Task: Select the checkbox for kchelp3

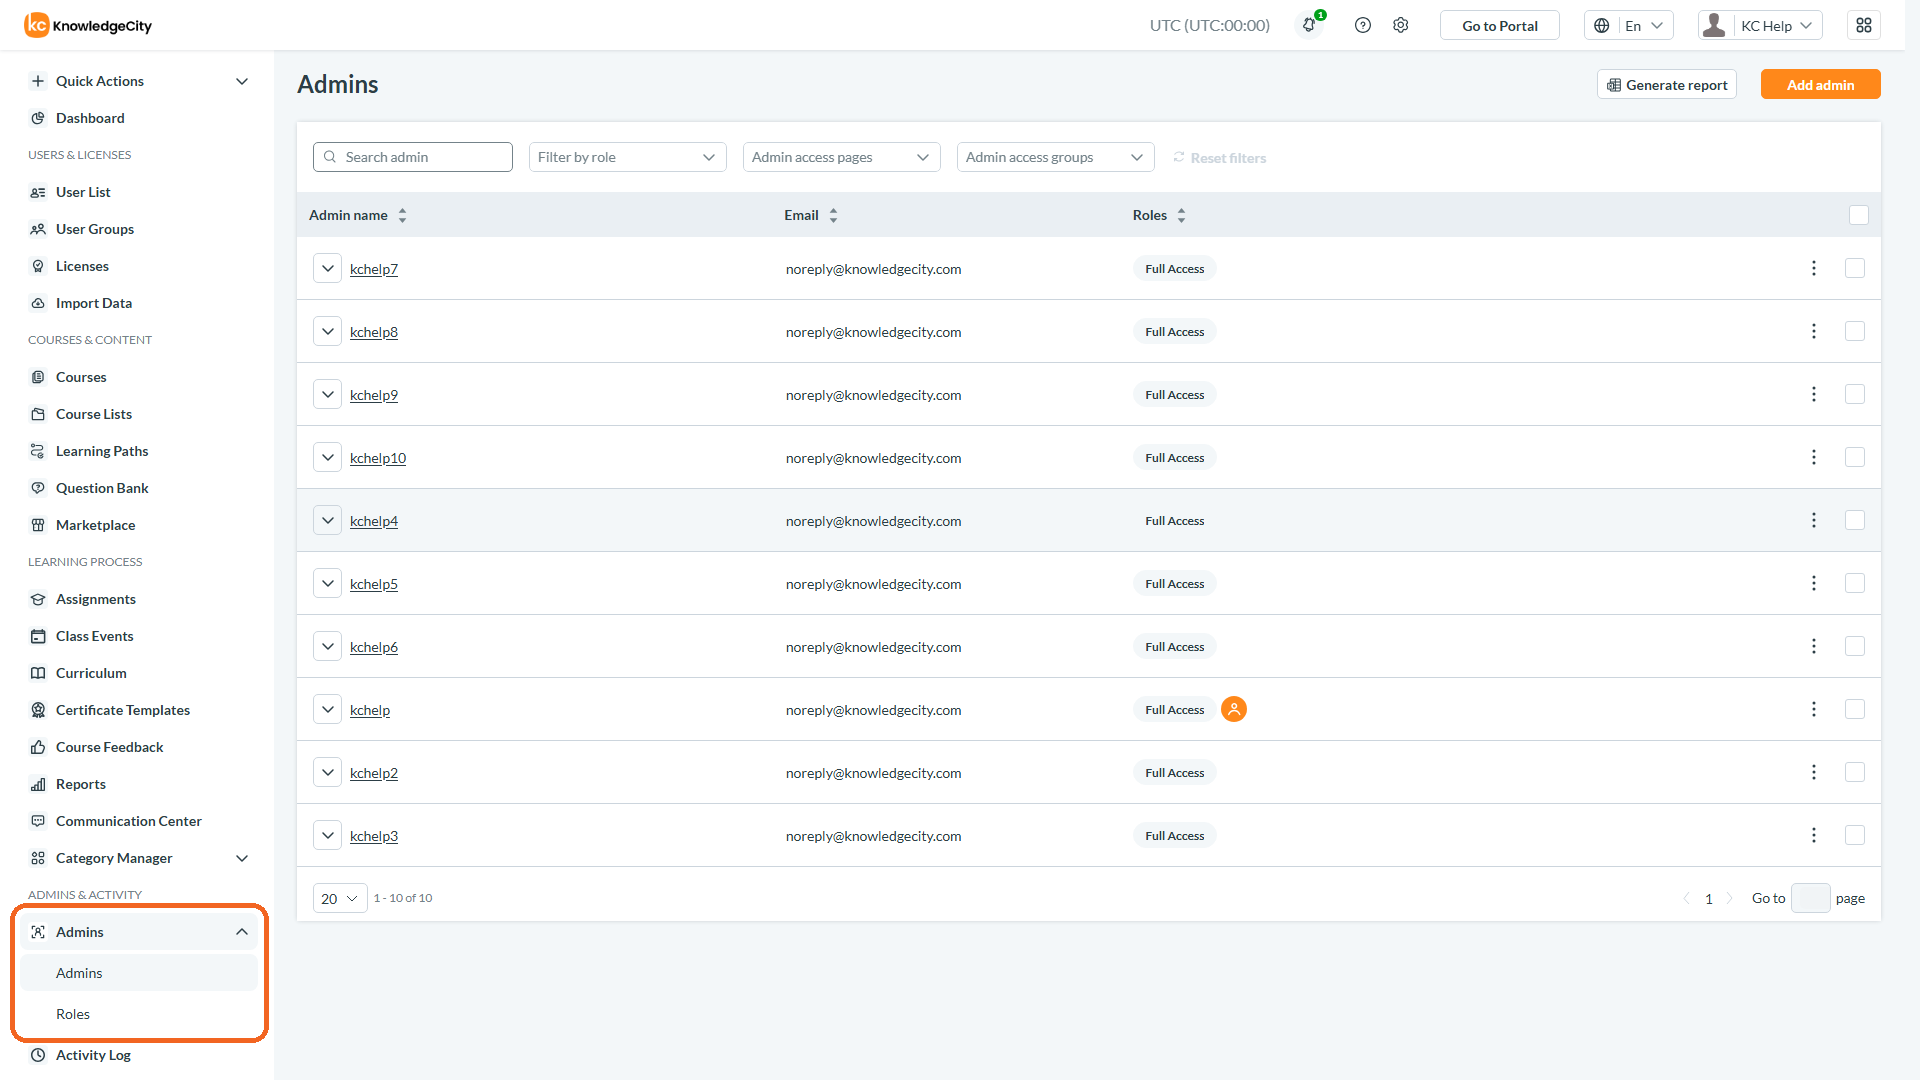Action: [x=1855, y=835]
